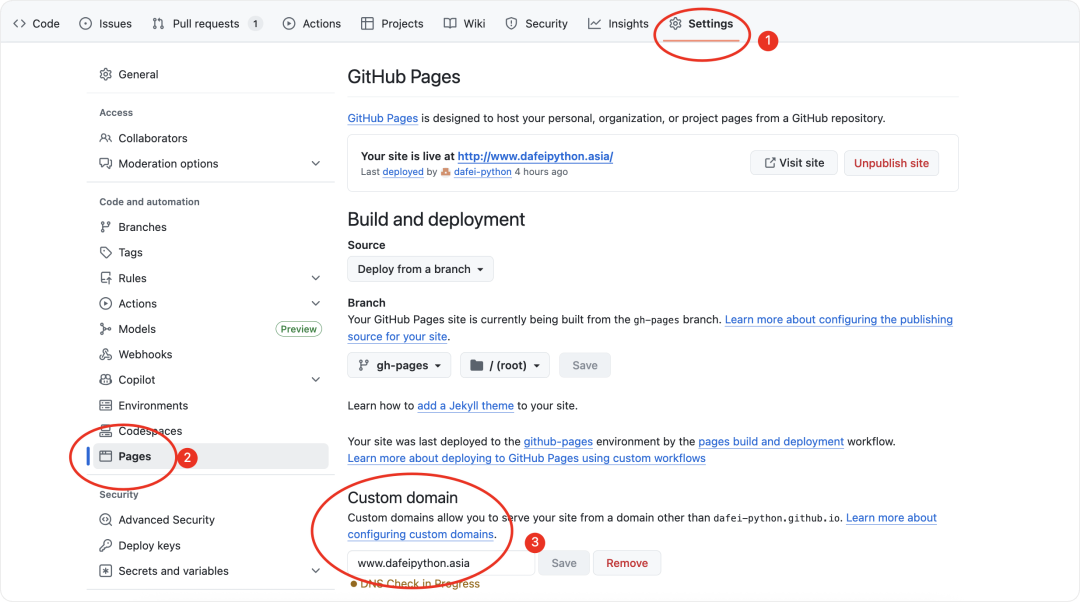Click the Projects table icon
The height and width of the screenshot is (602, 1080).
tap(367, 23)
